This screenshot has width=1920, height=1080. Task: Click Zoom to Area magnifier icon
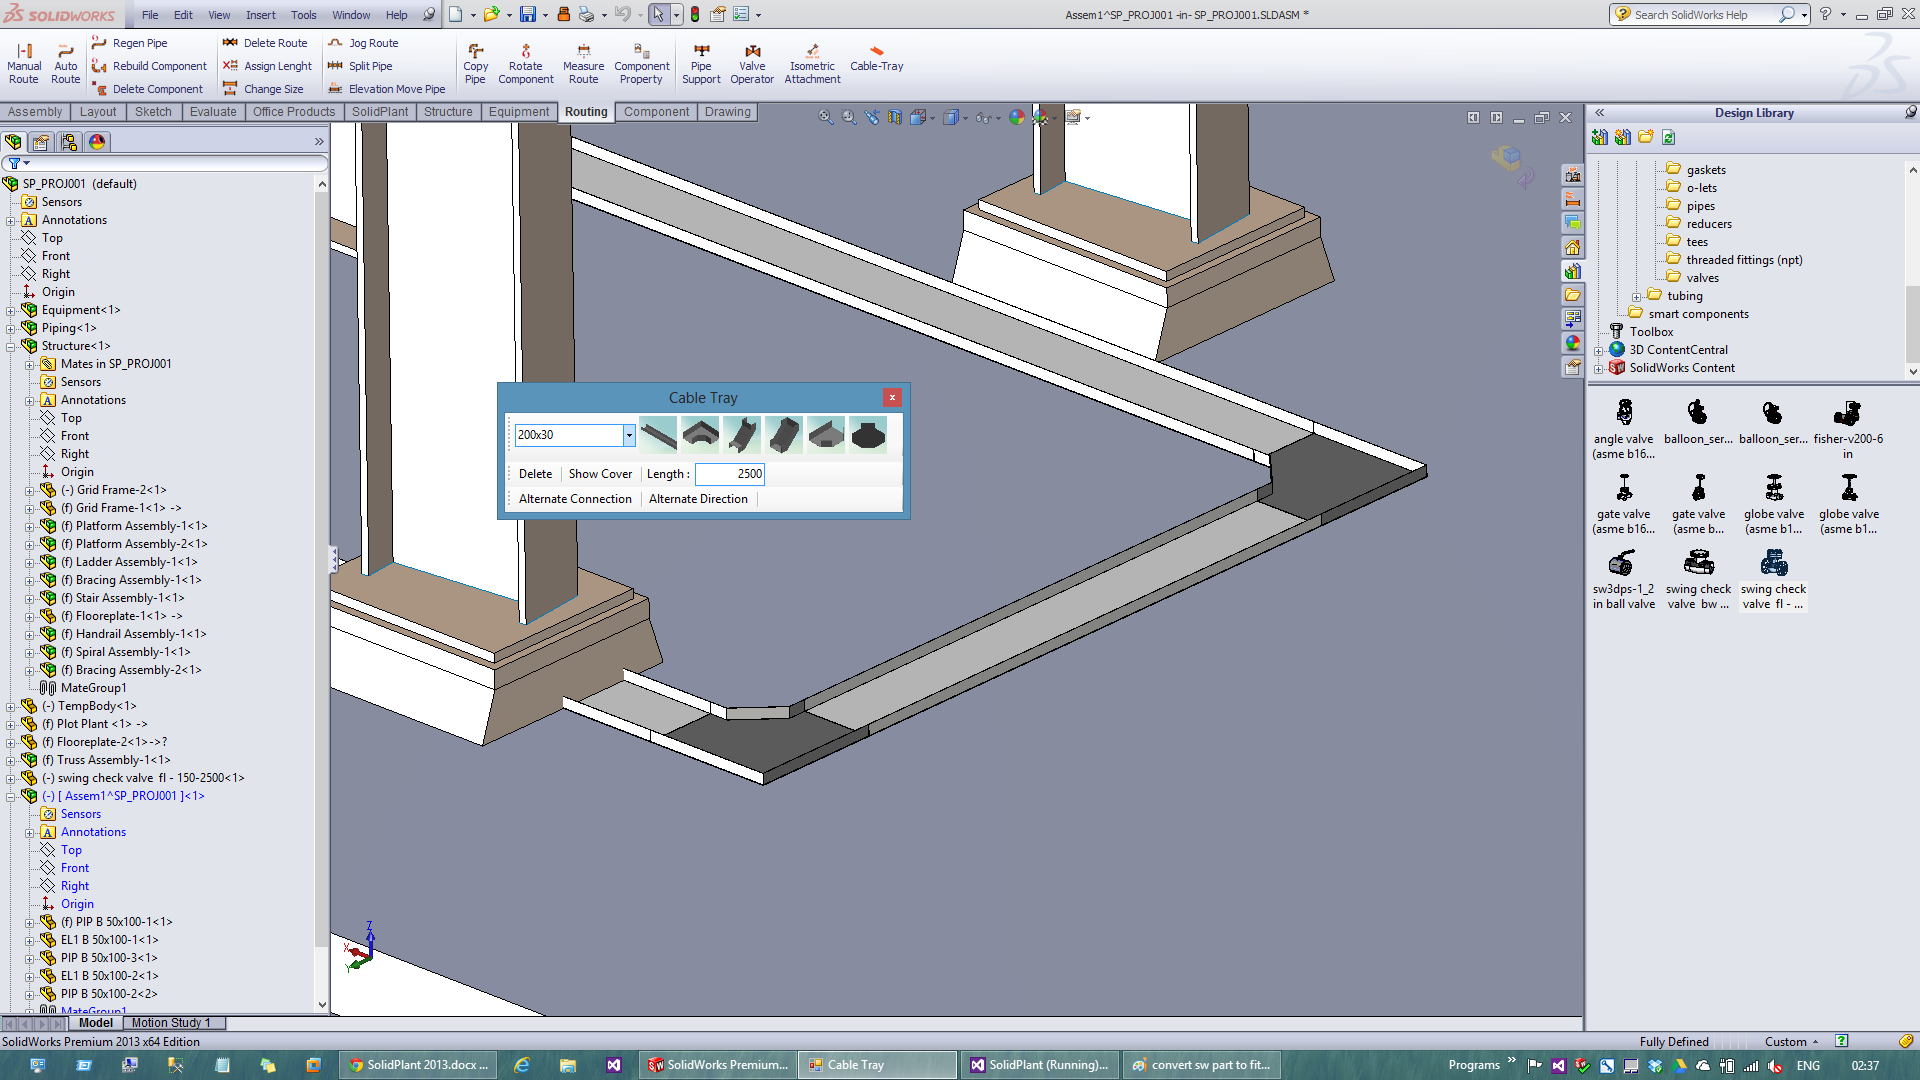point(849,117)
